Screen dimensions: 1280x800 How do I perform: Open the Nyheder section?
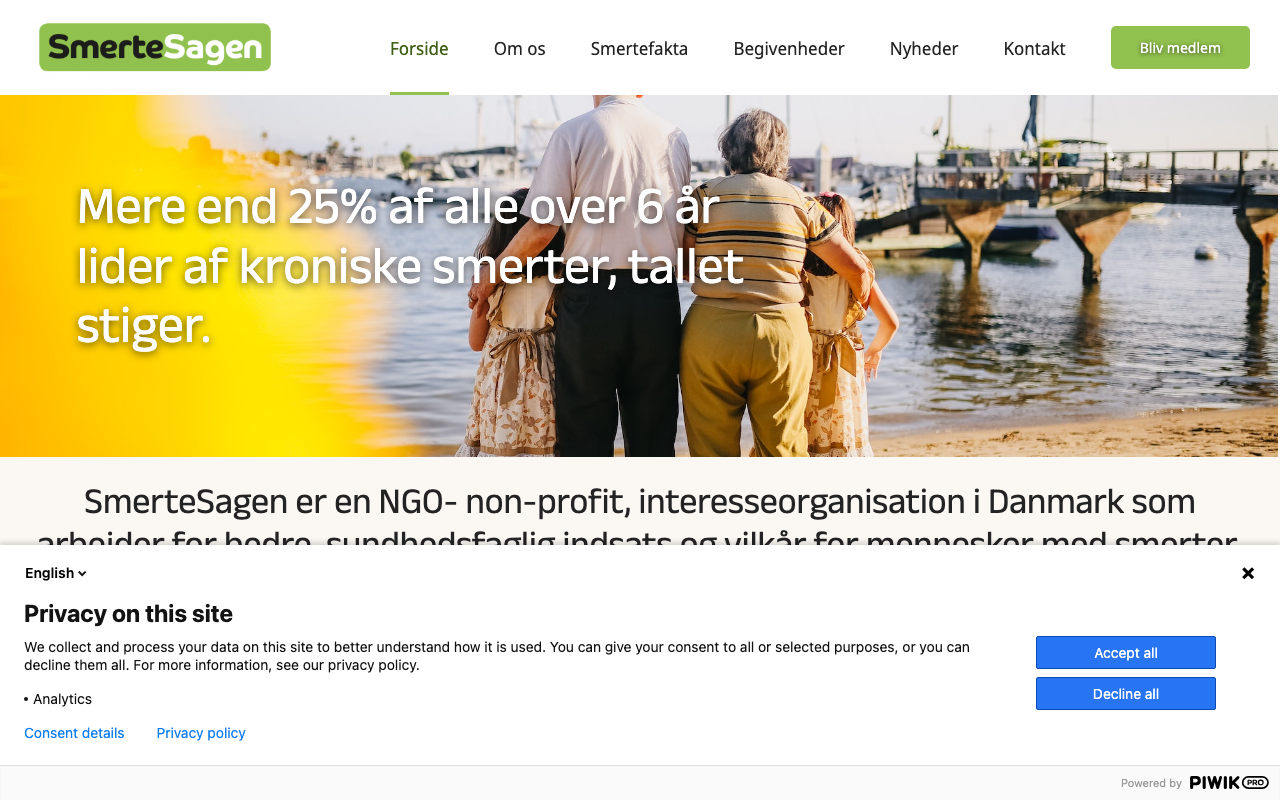pos(924,48)
